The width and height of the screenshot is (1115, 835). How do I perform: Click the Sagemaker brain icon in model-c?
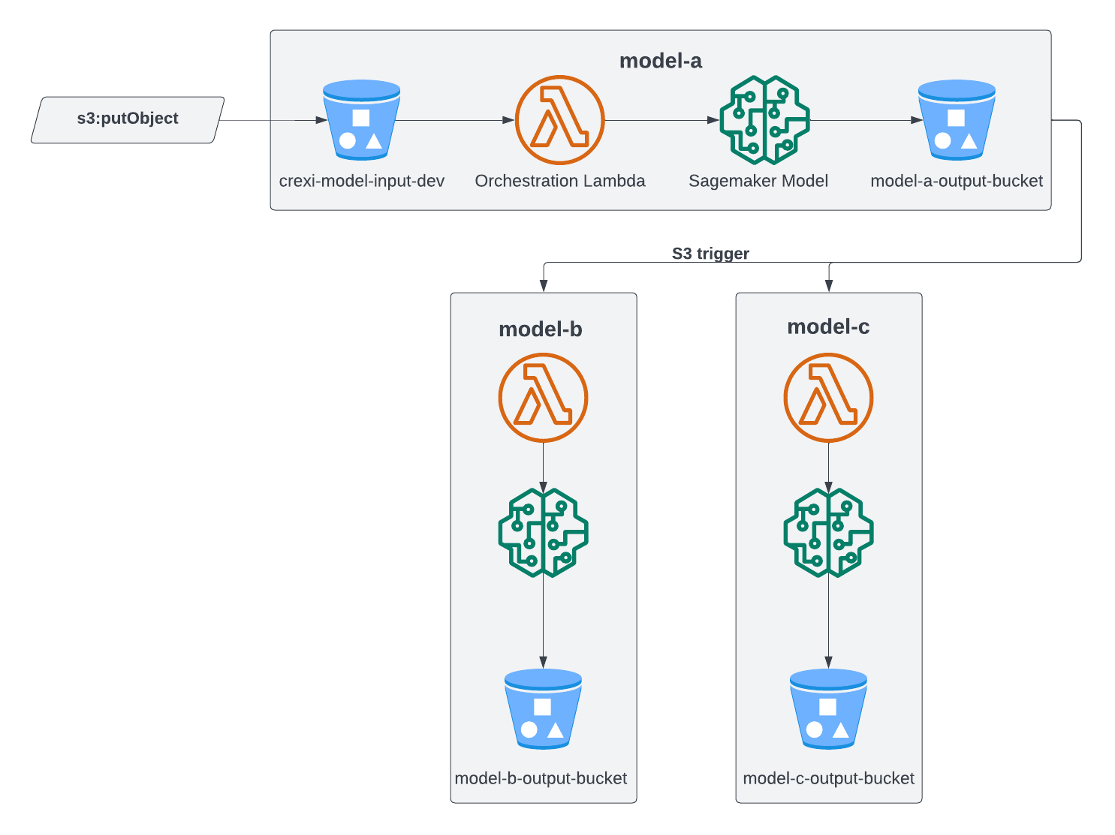[829, 535]
